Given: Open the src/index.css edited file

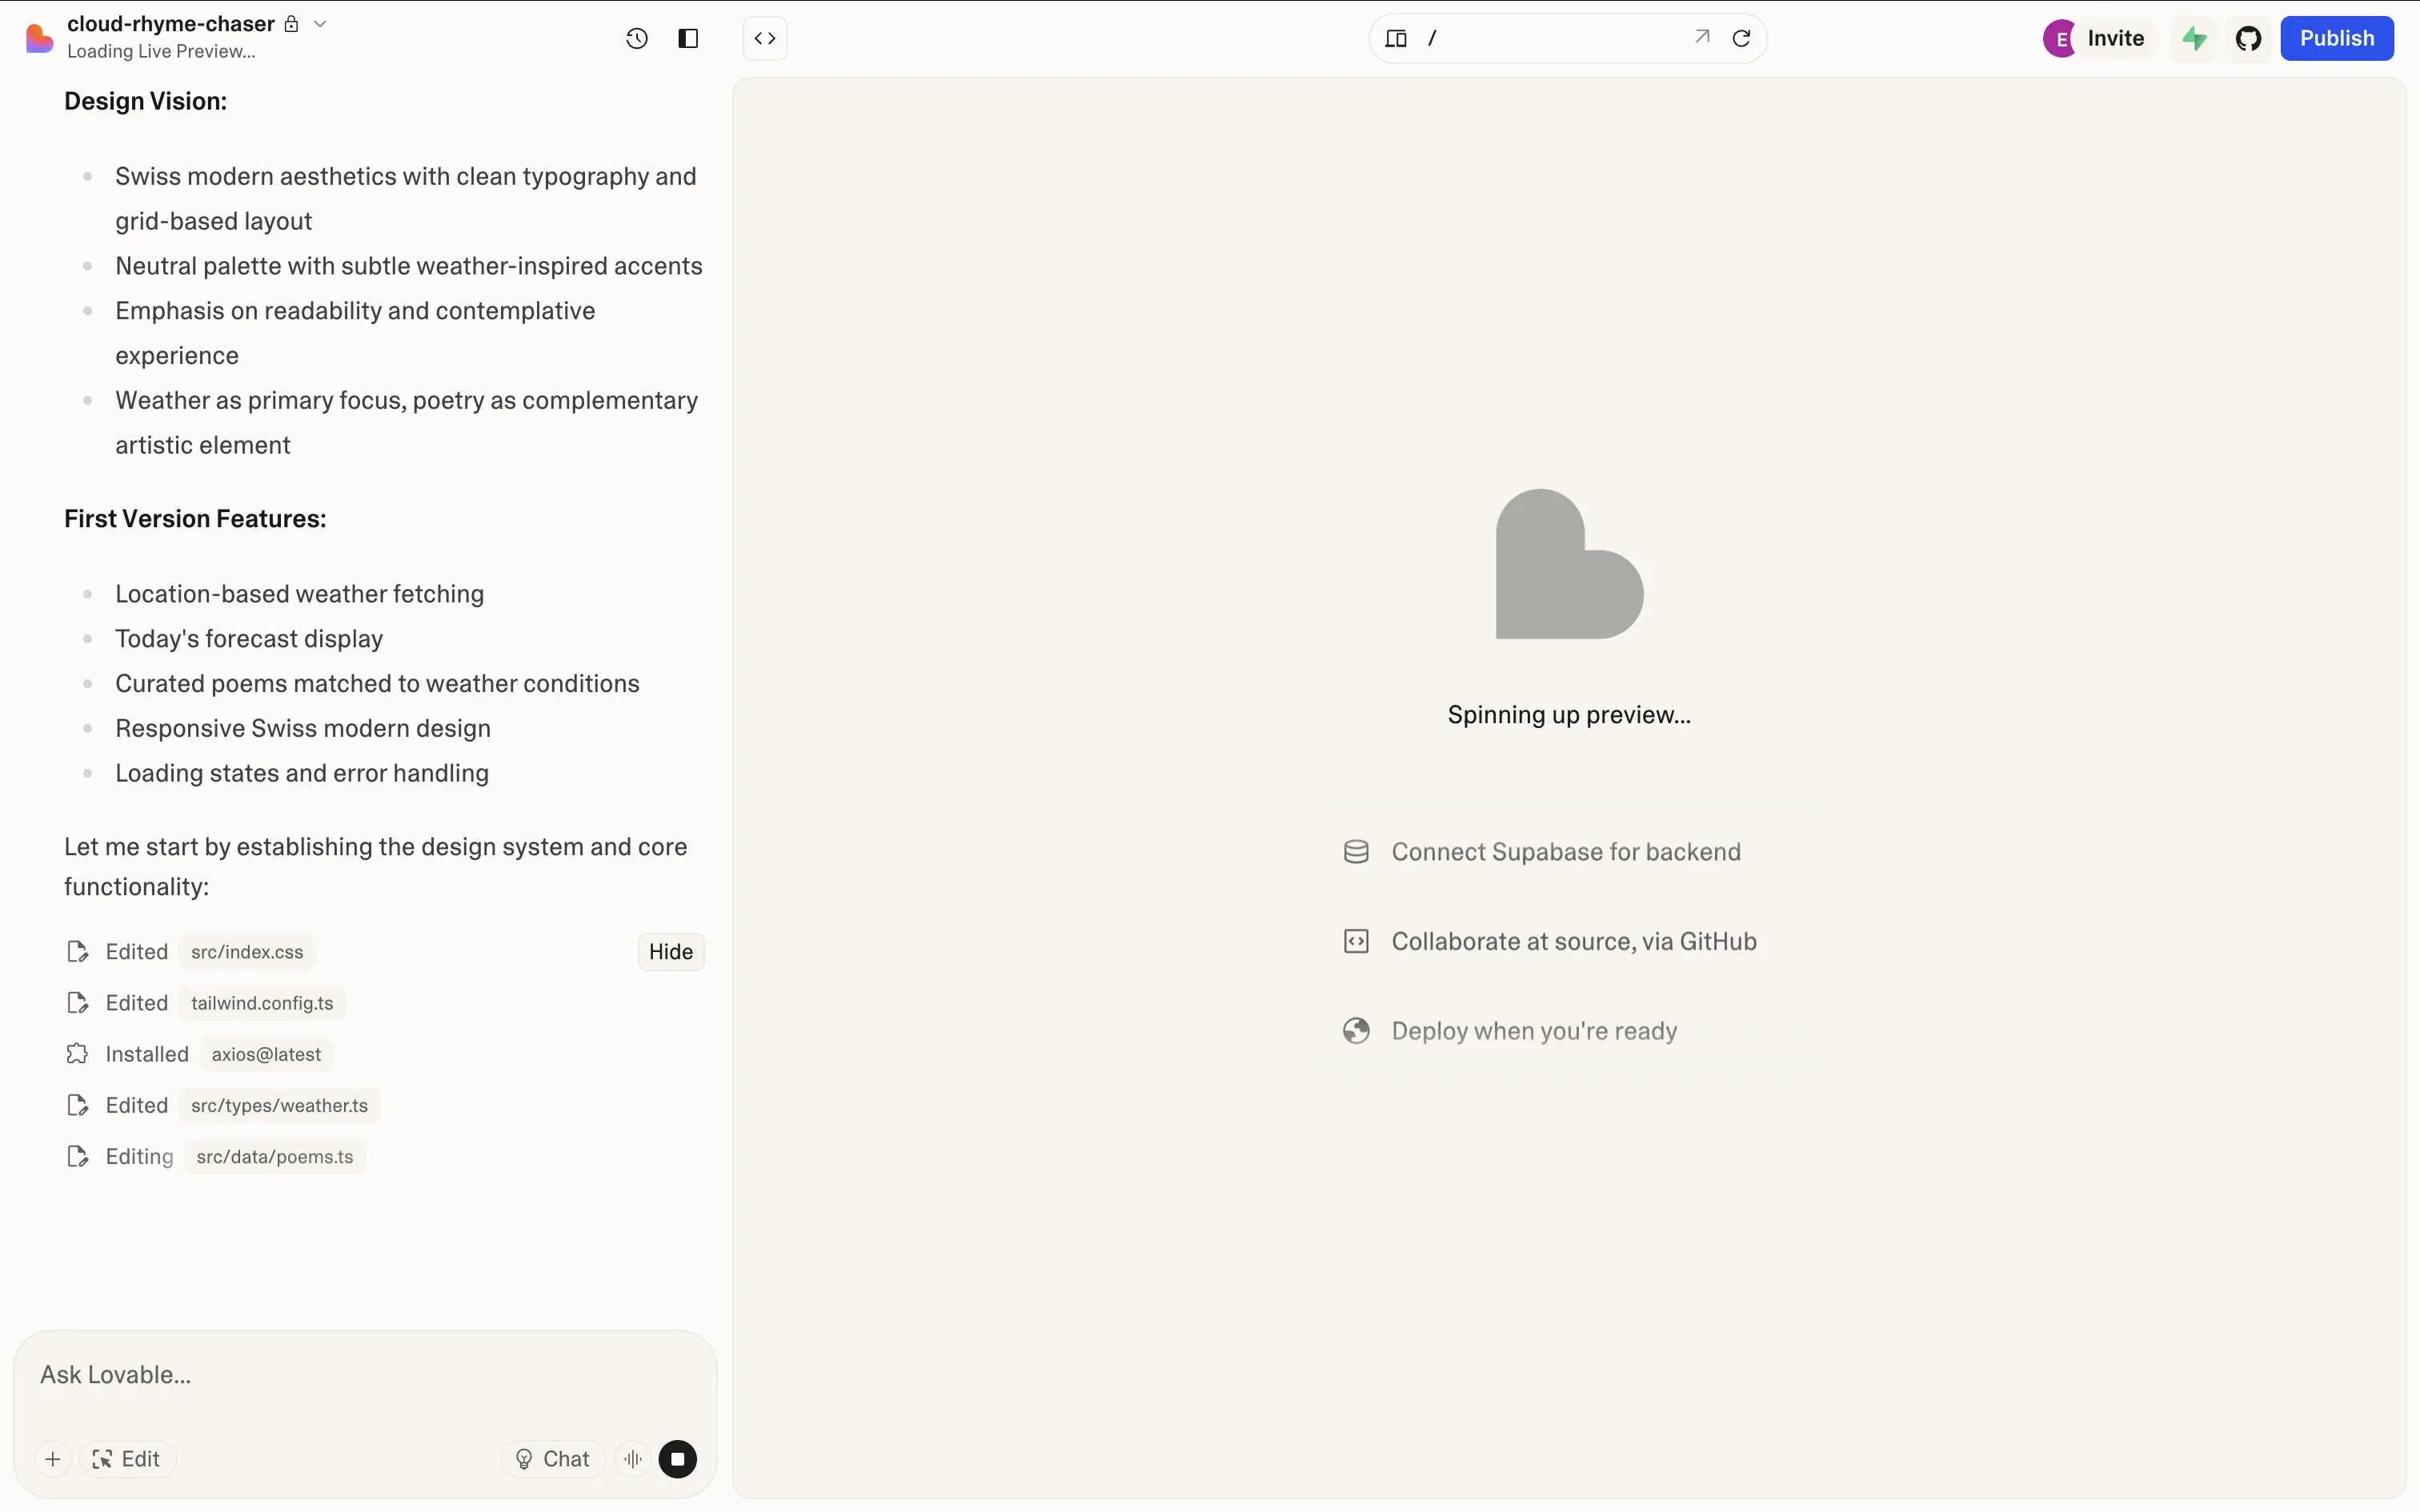Looking at the screenshot, I should 247,952.
